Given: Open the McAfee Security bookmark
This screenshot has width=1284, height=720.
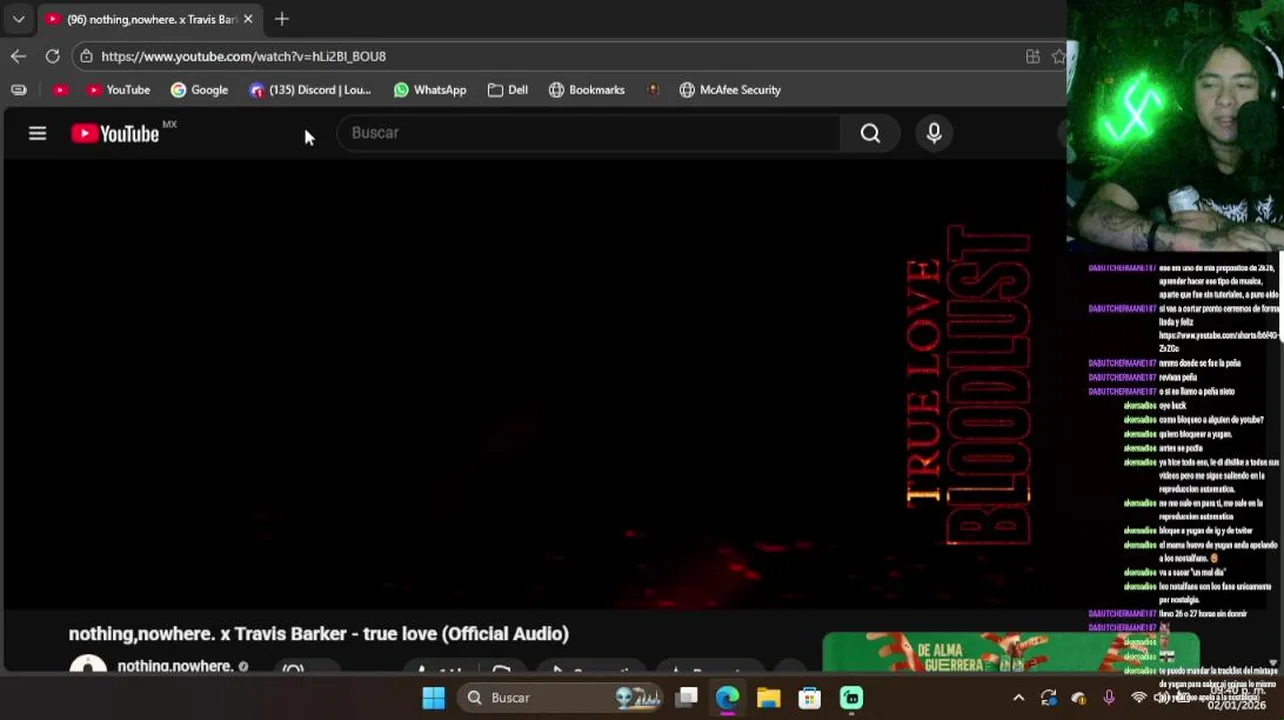Looking at the screenshot, I should pos(730,90).
